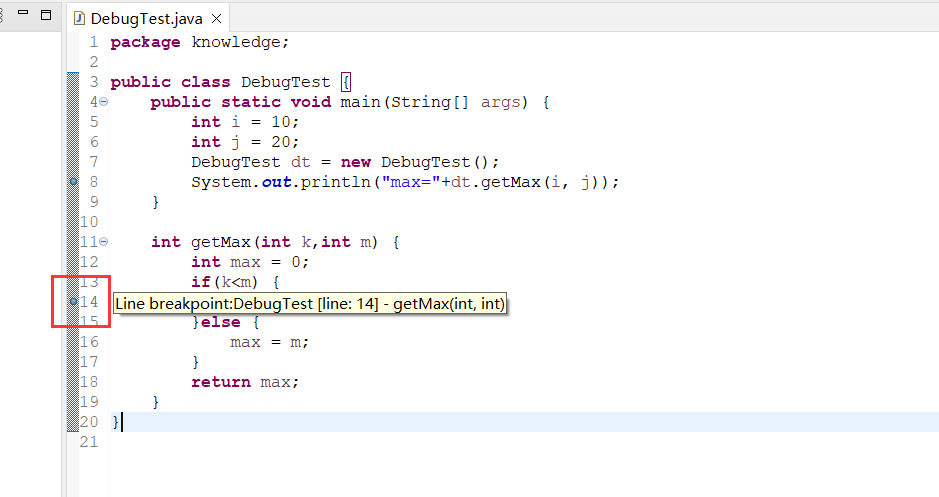Click the 'DebugTest dt = new DebugTest();' line

[345, 162]
